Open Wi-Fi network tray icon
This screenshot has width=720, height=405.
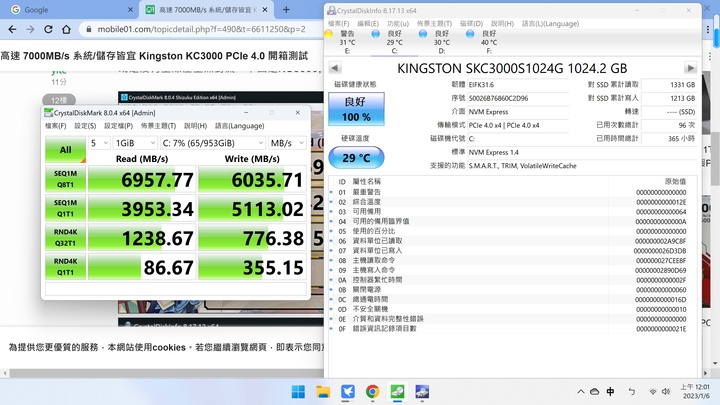(652, 392)
